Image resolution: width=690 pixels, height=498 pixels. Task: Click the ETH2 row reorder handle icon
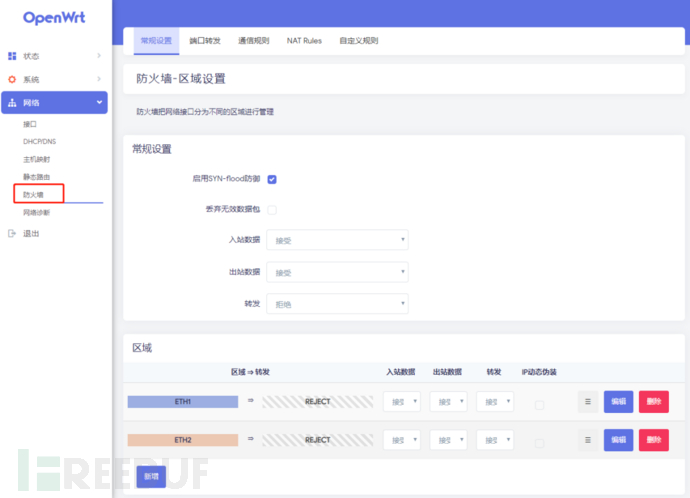[588, 440]
